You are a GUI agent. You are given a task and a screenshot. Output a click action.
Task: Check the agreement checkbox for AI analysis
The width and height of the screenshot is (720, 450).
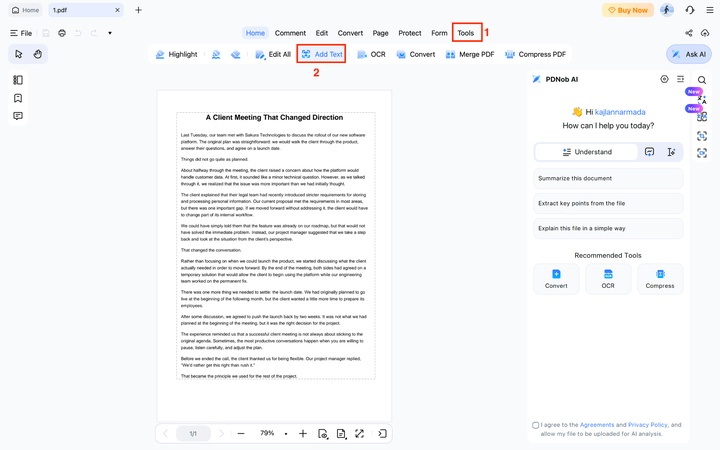535,425
